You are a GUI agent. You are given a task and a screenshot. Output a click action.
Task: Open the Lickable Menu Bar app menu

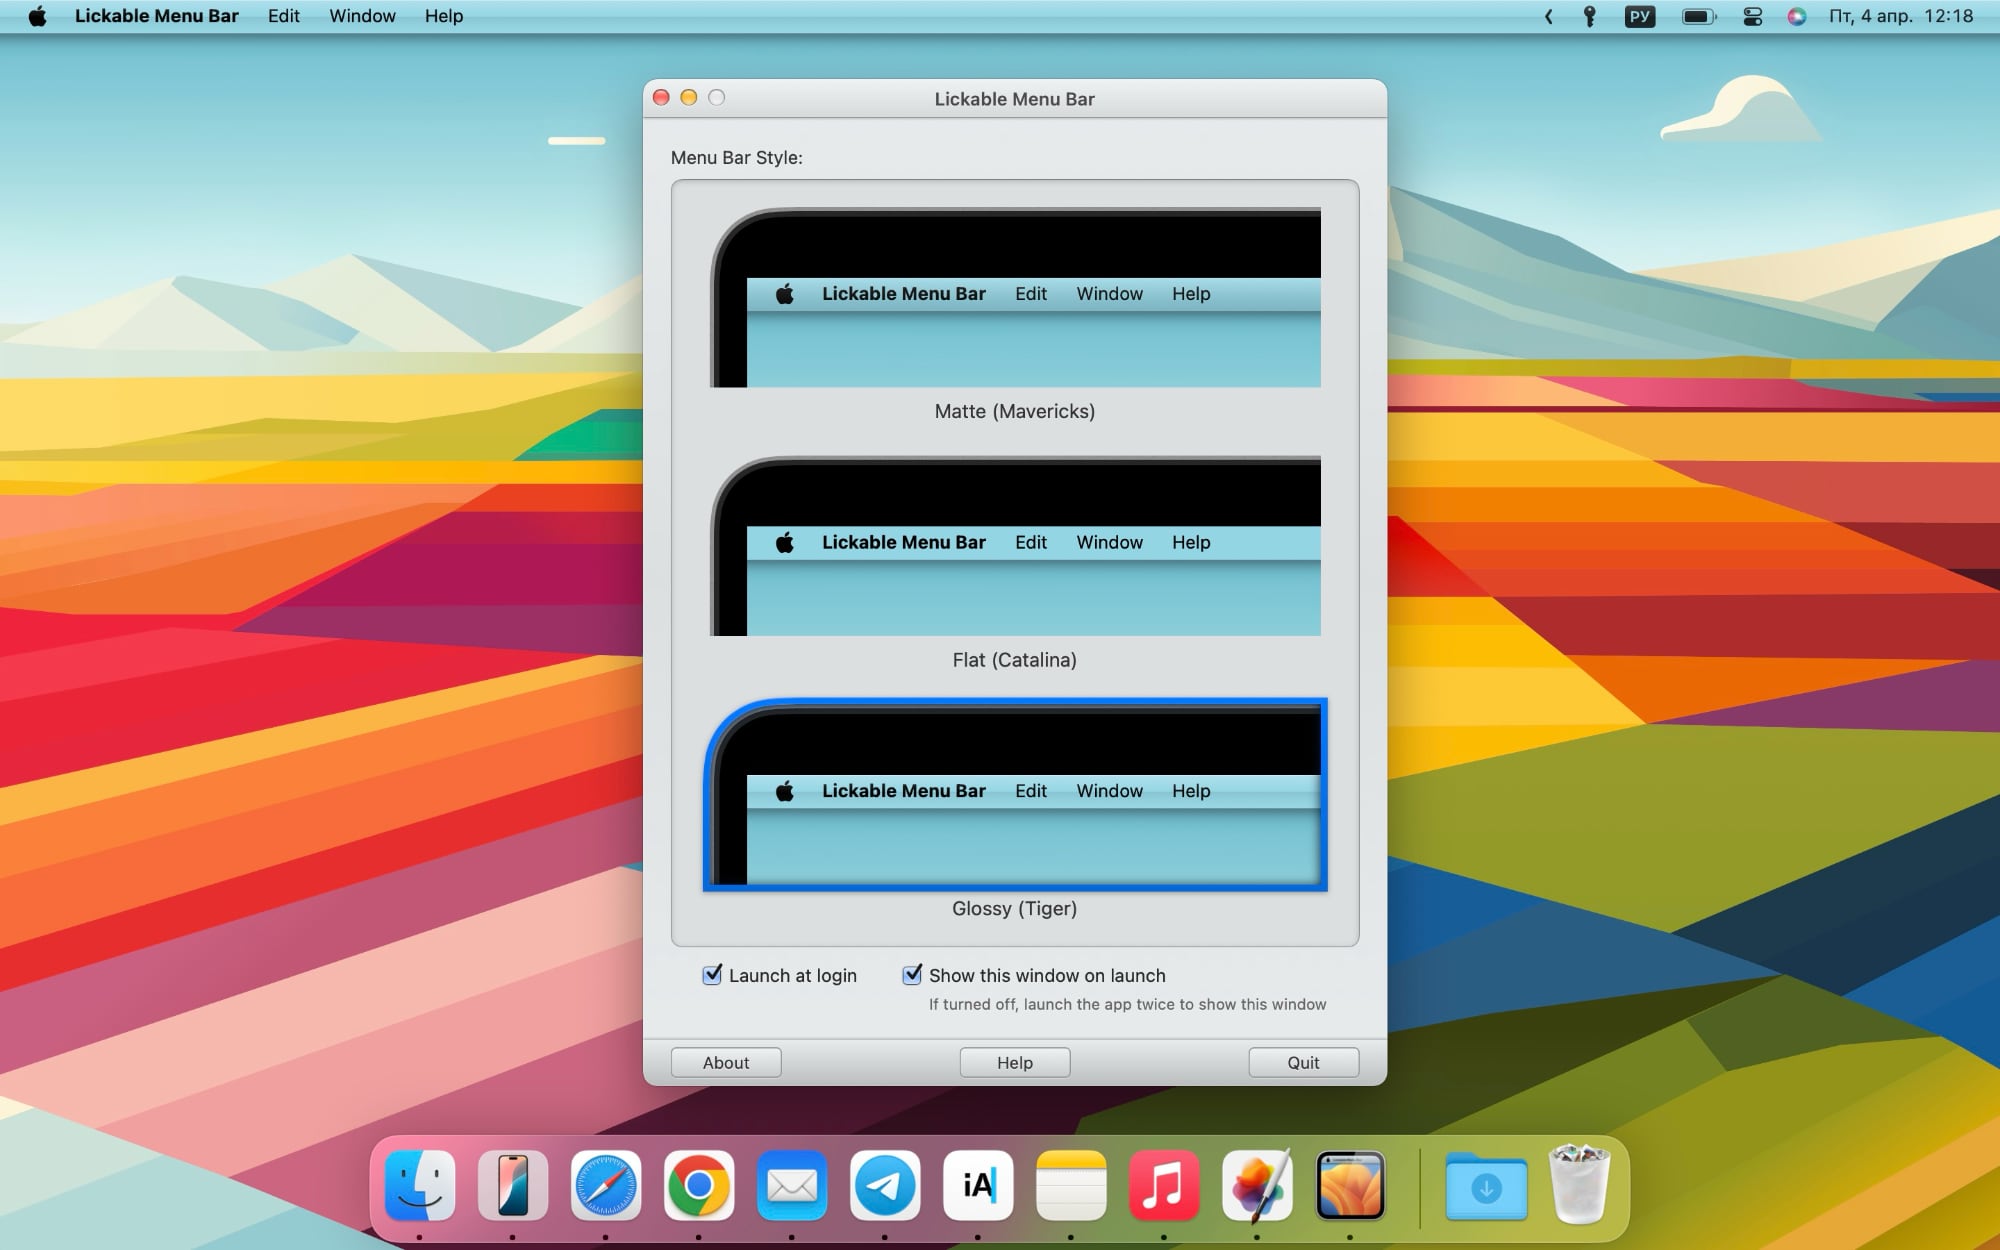tap(157, 16)
